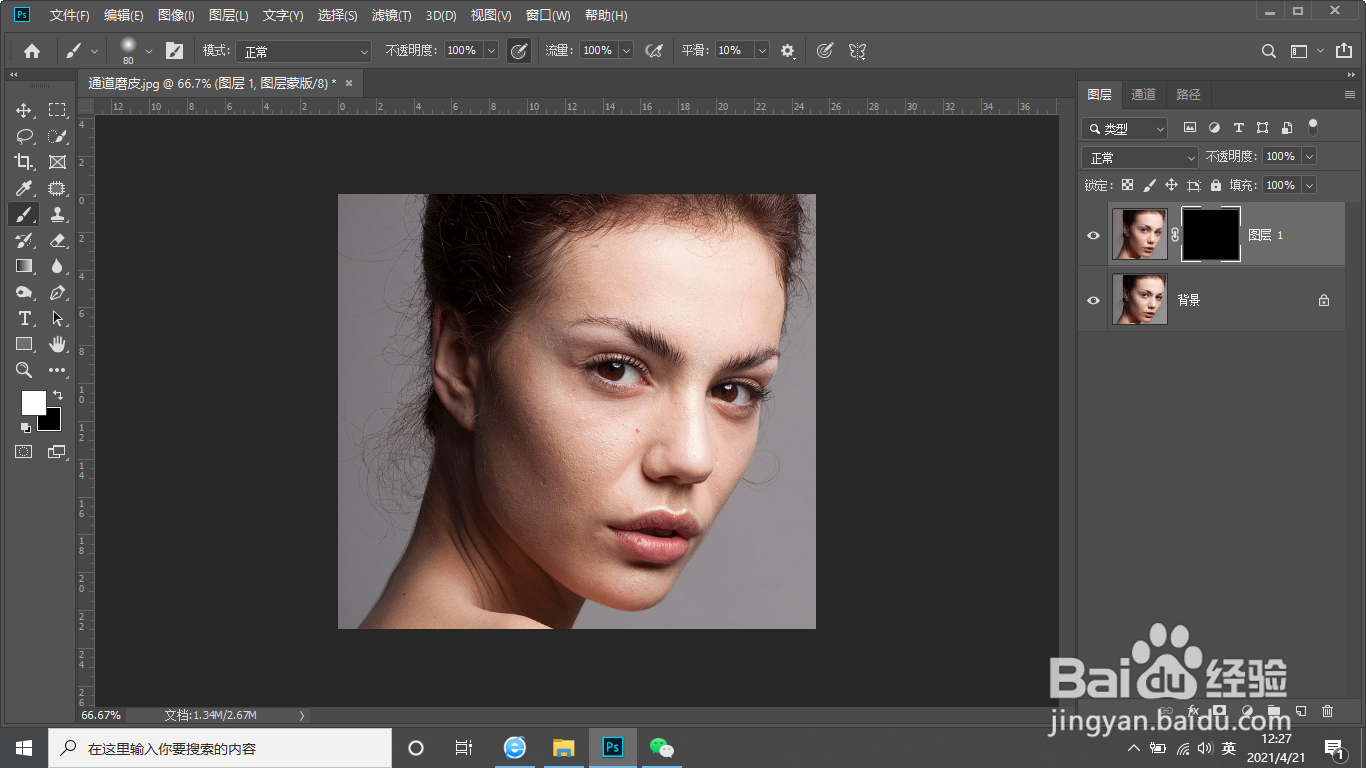The width and height of the screenshot is (1366, 768).
Task: Select the Crop tool
Action: (24, 162)
